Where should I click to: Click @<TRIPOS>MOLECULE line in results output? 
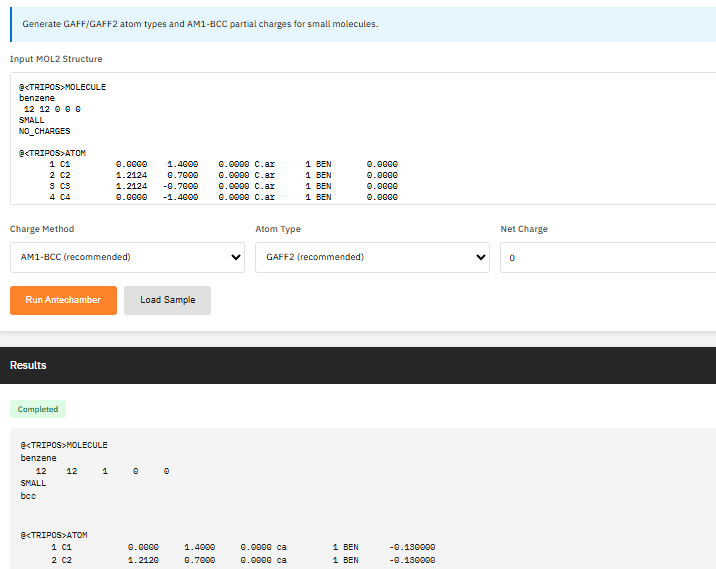[64, 445]
